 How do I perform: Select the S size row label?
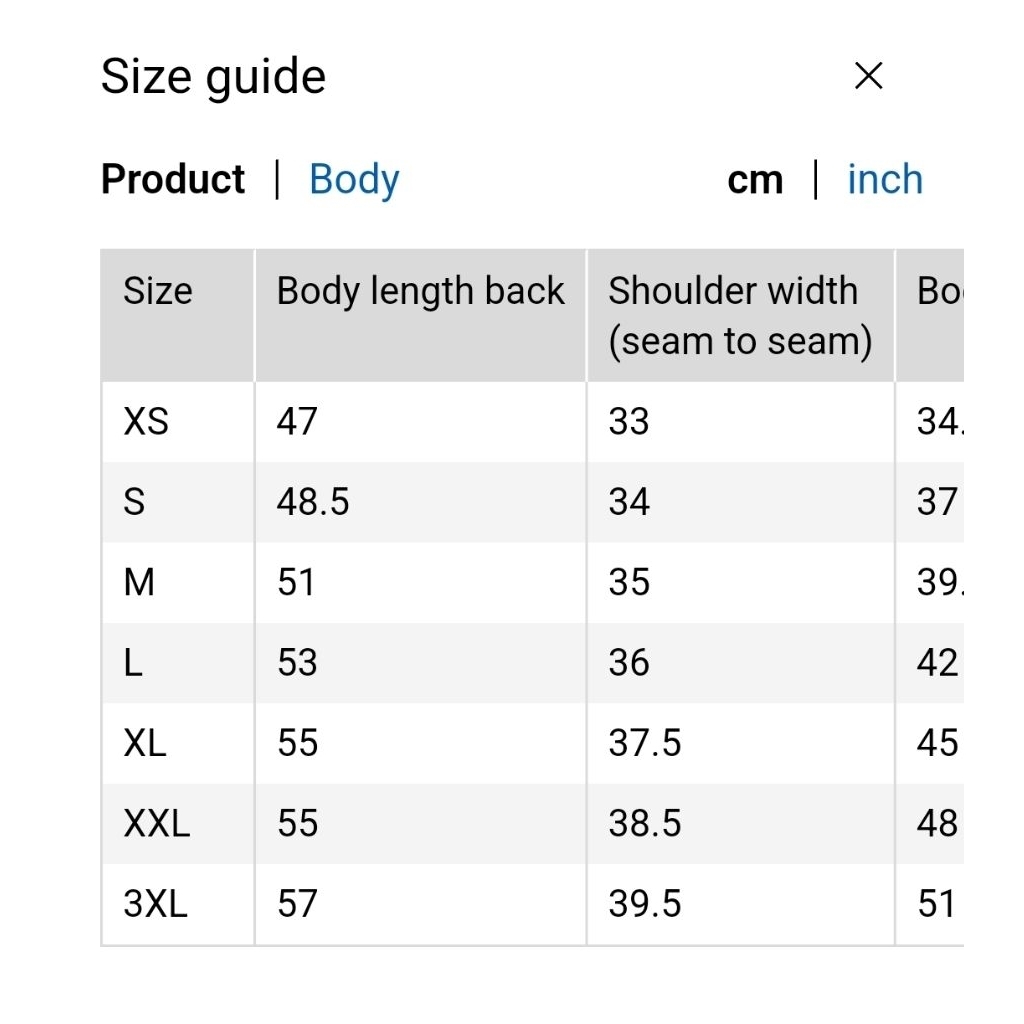(134, 502)
